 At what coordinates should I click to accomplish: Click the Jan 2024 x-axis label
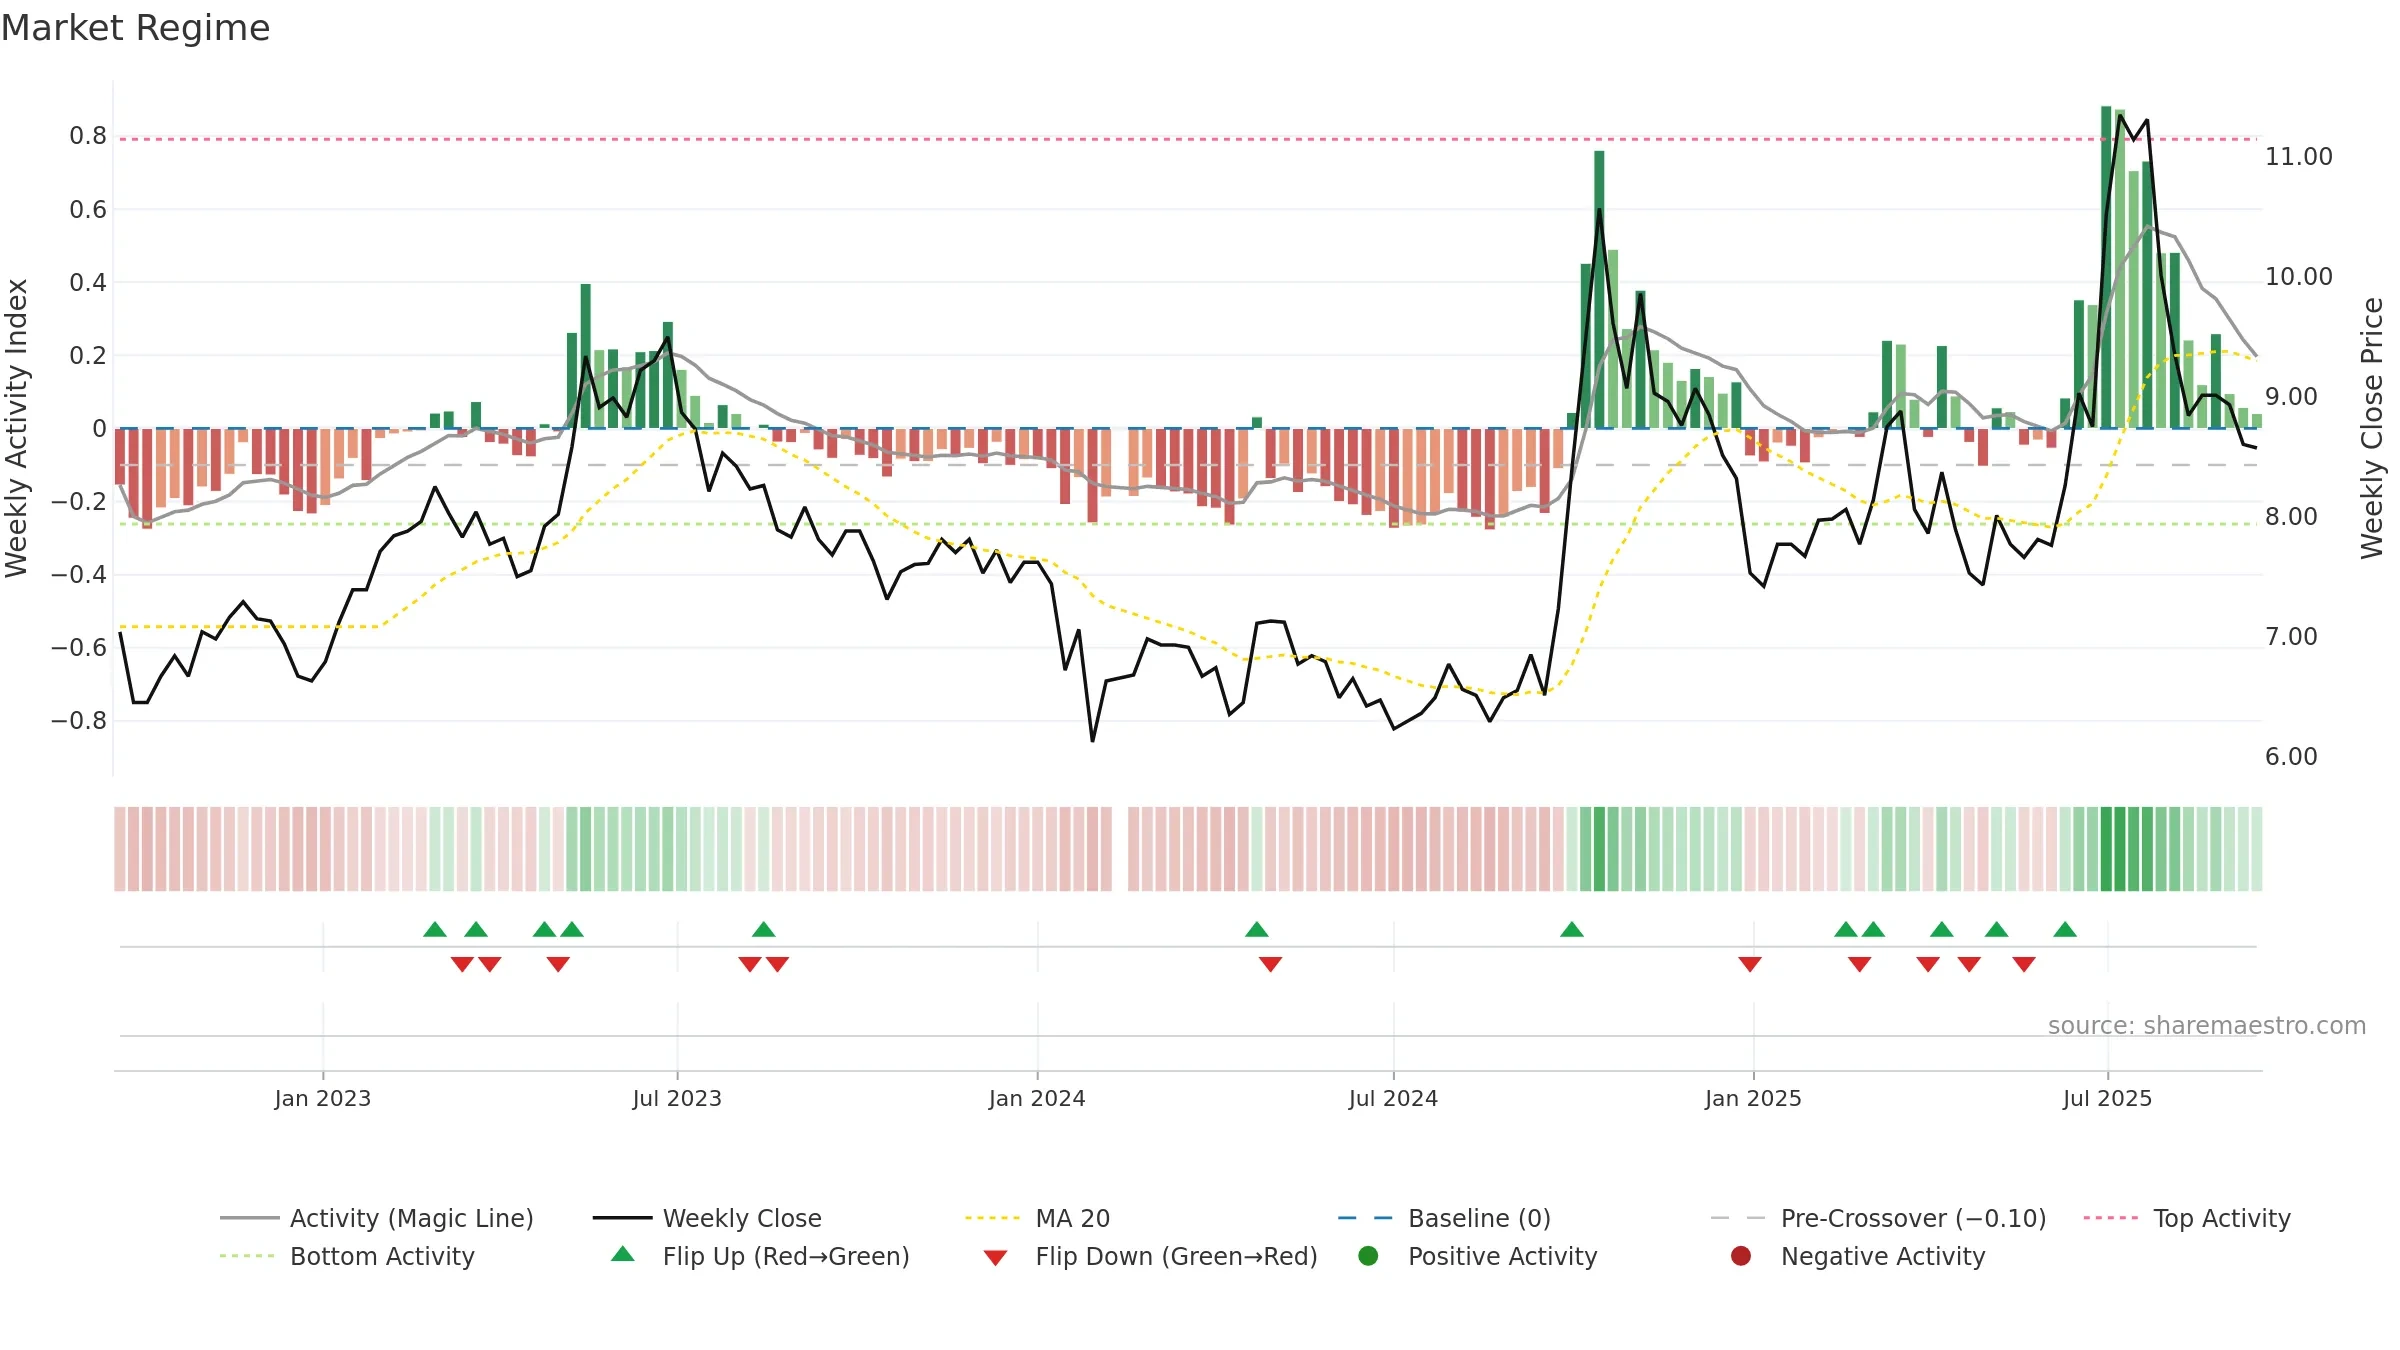click(1037, 1099)
